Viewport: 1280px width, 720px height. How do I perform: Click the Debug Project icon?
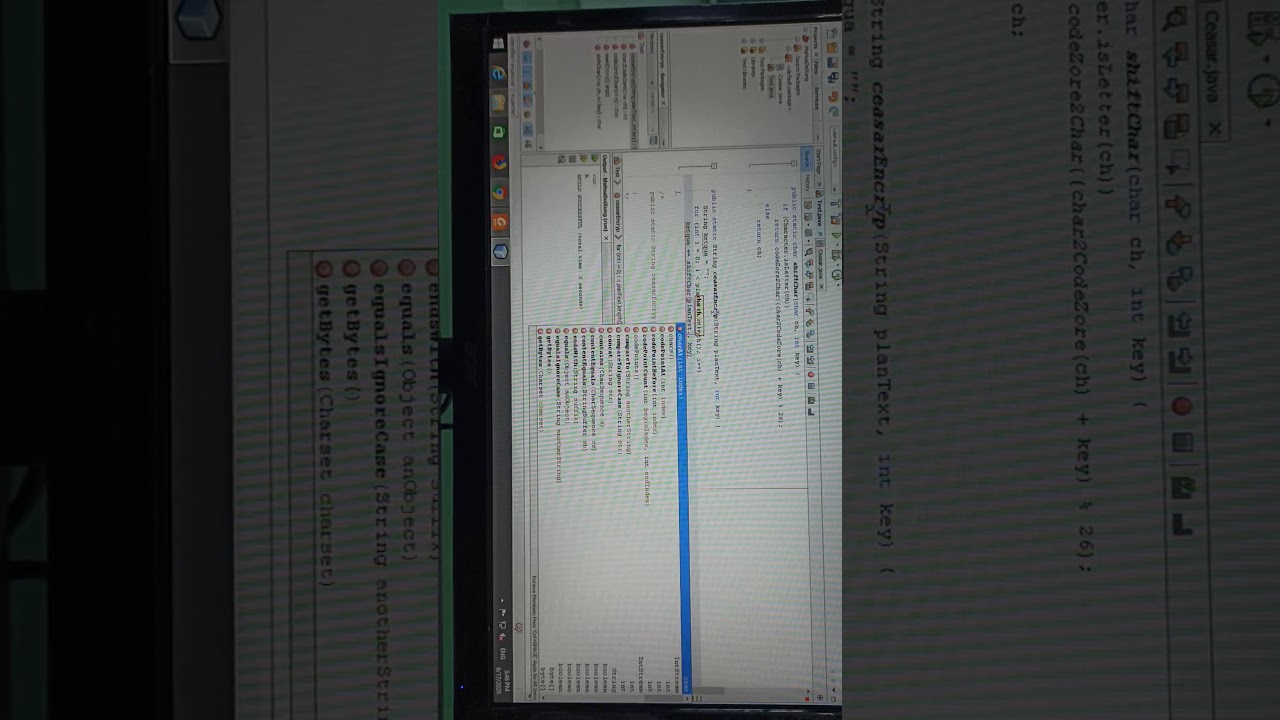[x=836, y=254]
